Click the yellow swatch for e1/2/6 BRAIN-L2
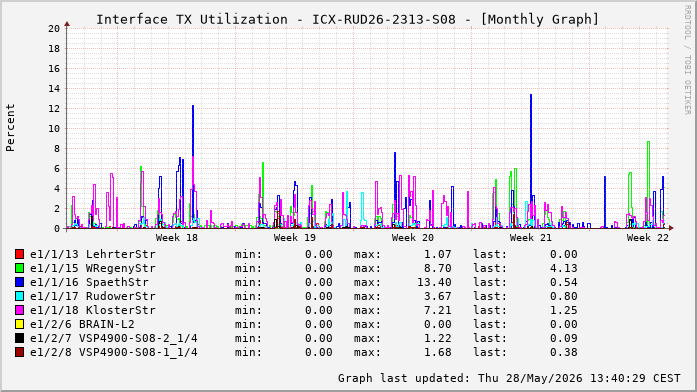The image size is (697, 392). (x=19, y=324)
